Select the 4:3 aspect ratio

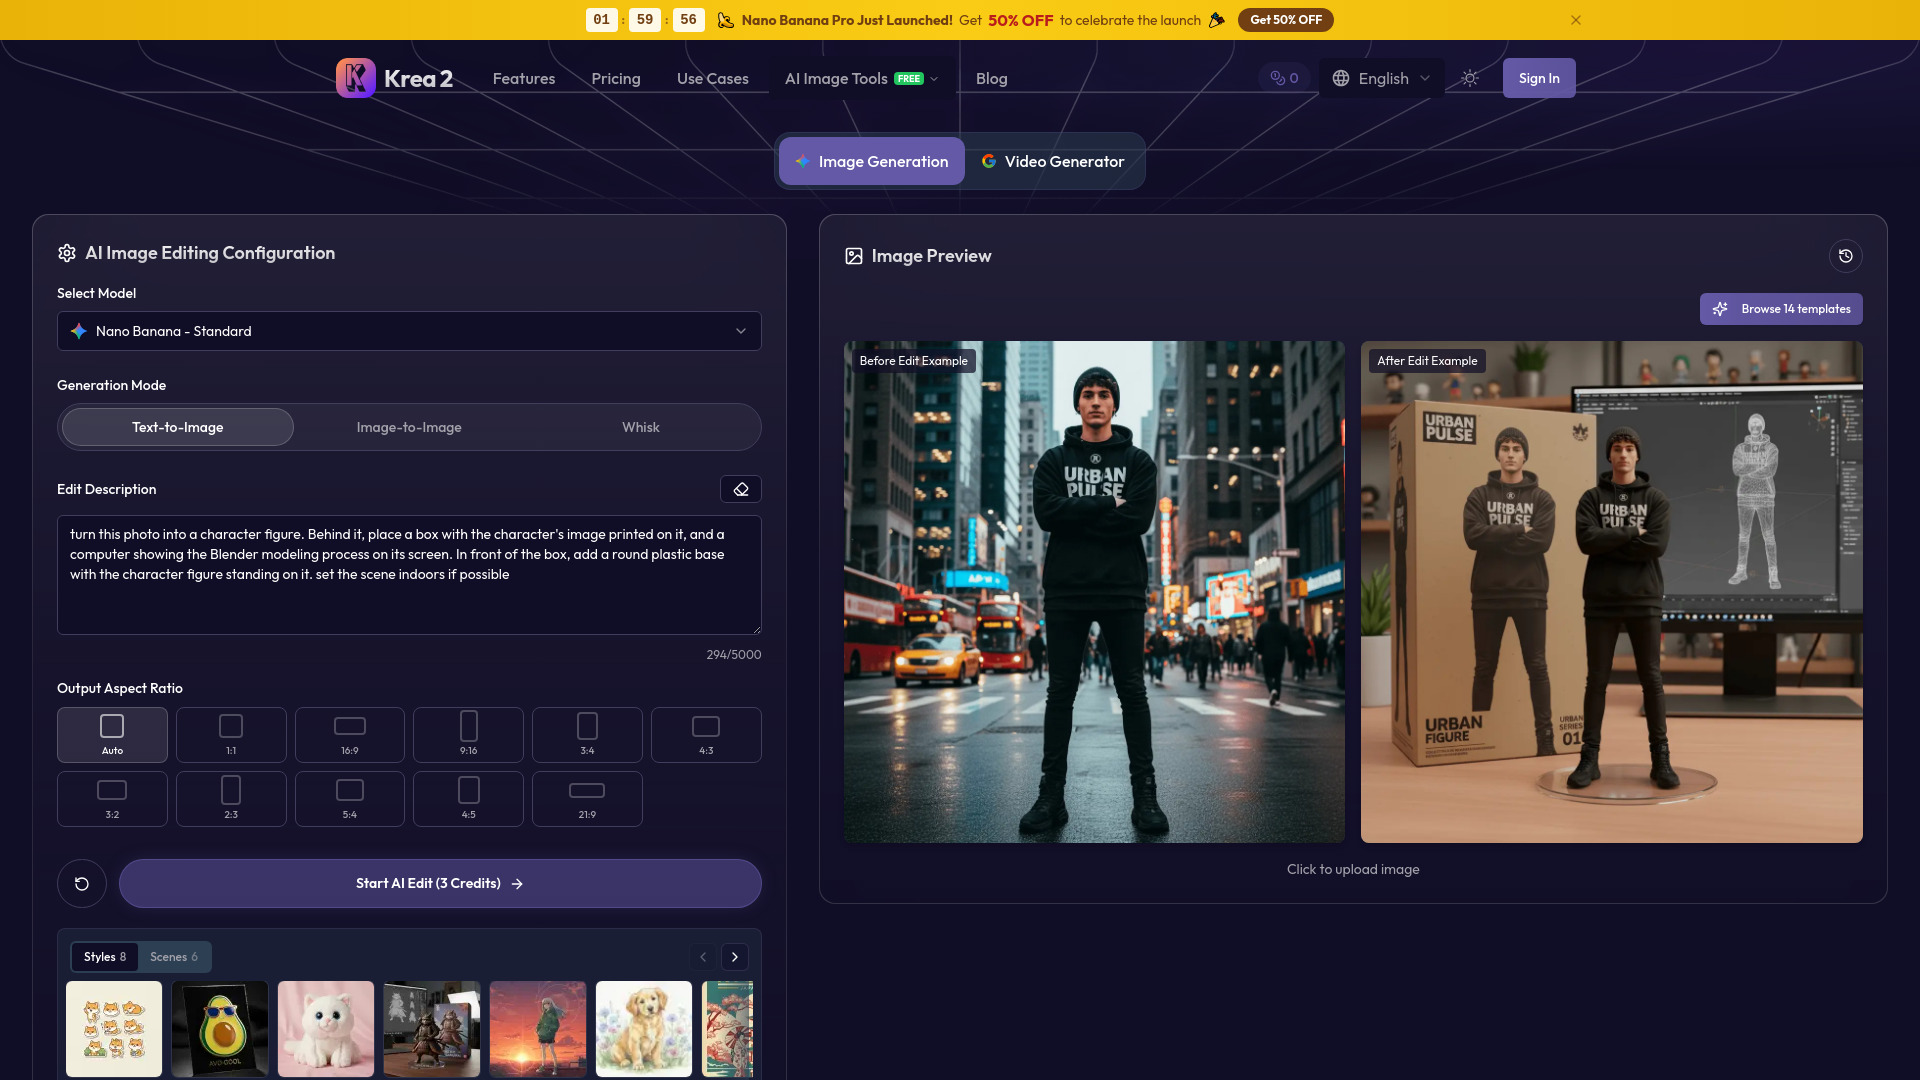(706, 735)
